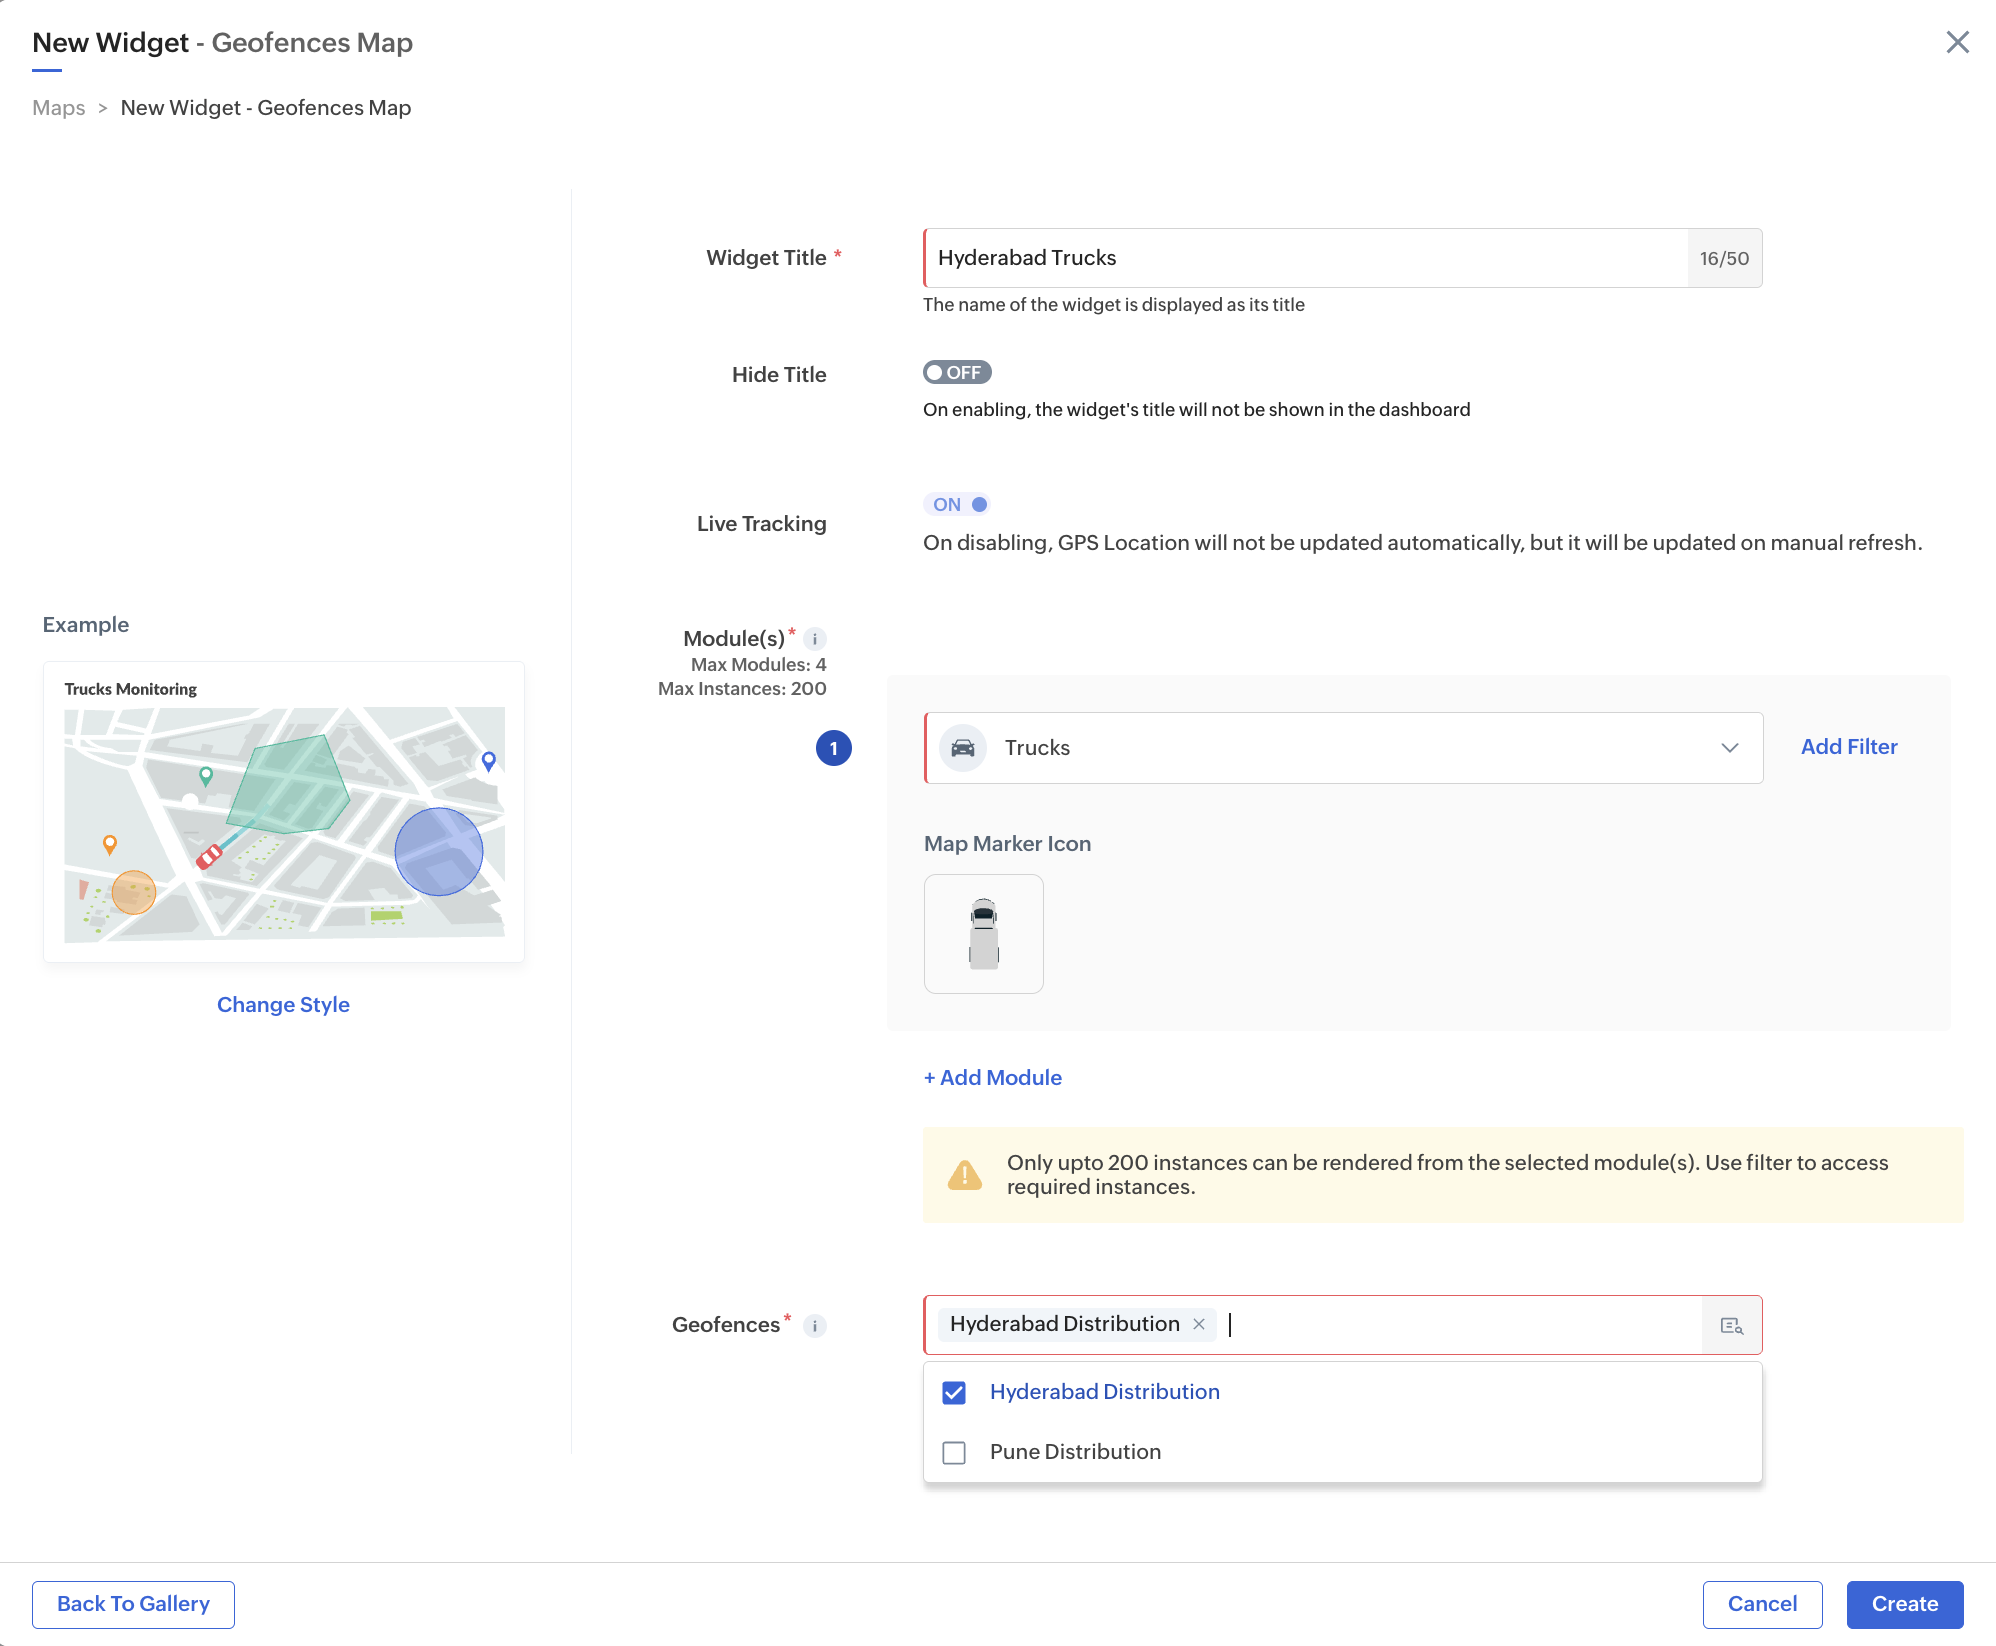Expand the Trucks module dropdown chevron
The image size is (1996, 1646).
(x=1729, y=748)
